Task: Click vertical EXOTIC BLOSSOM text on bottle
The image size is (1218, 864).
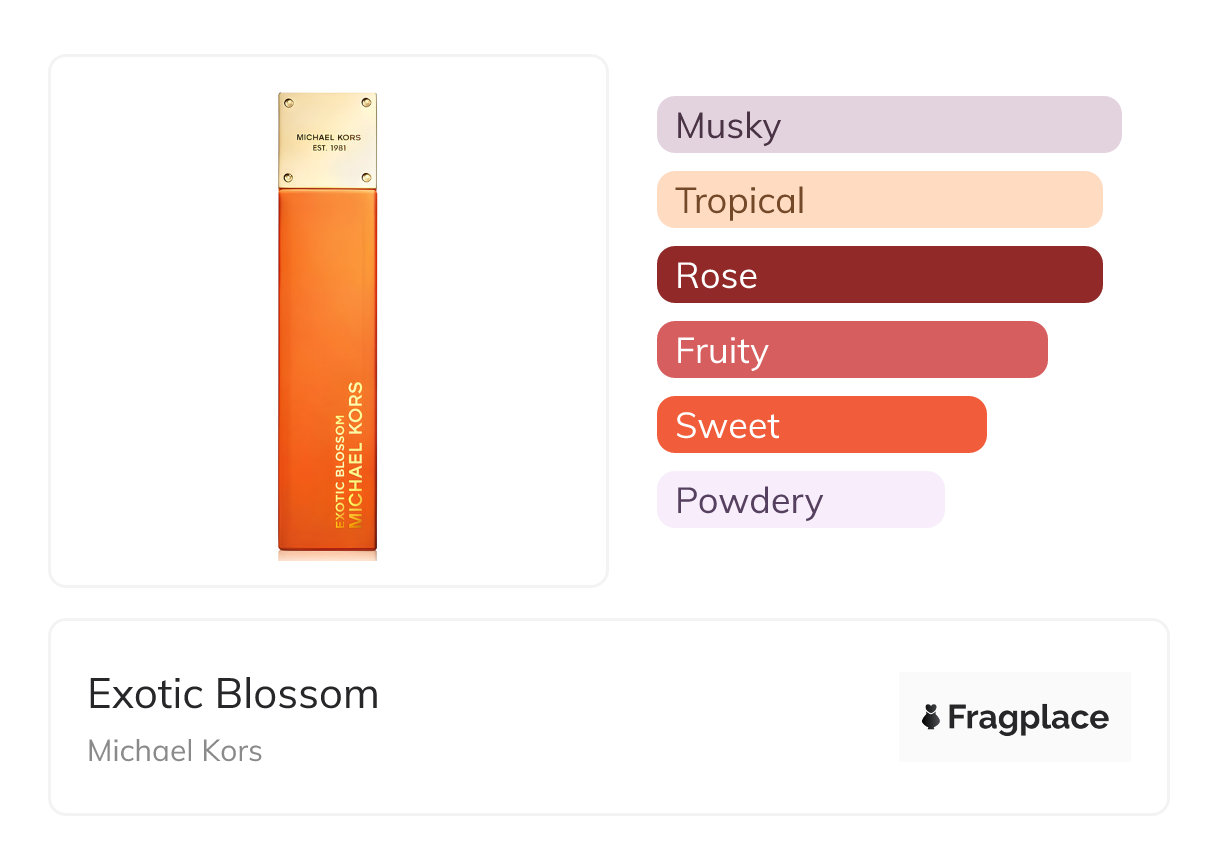Action: pyautogui.click(x=339, y=470)
